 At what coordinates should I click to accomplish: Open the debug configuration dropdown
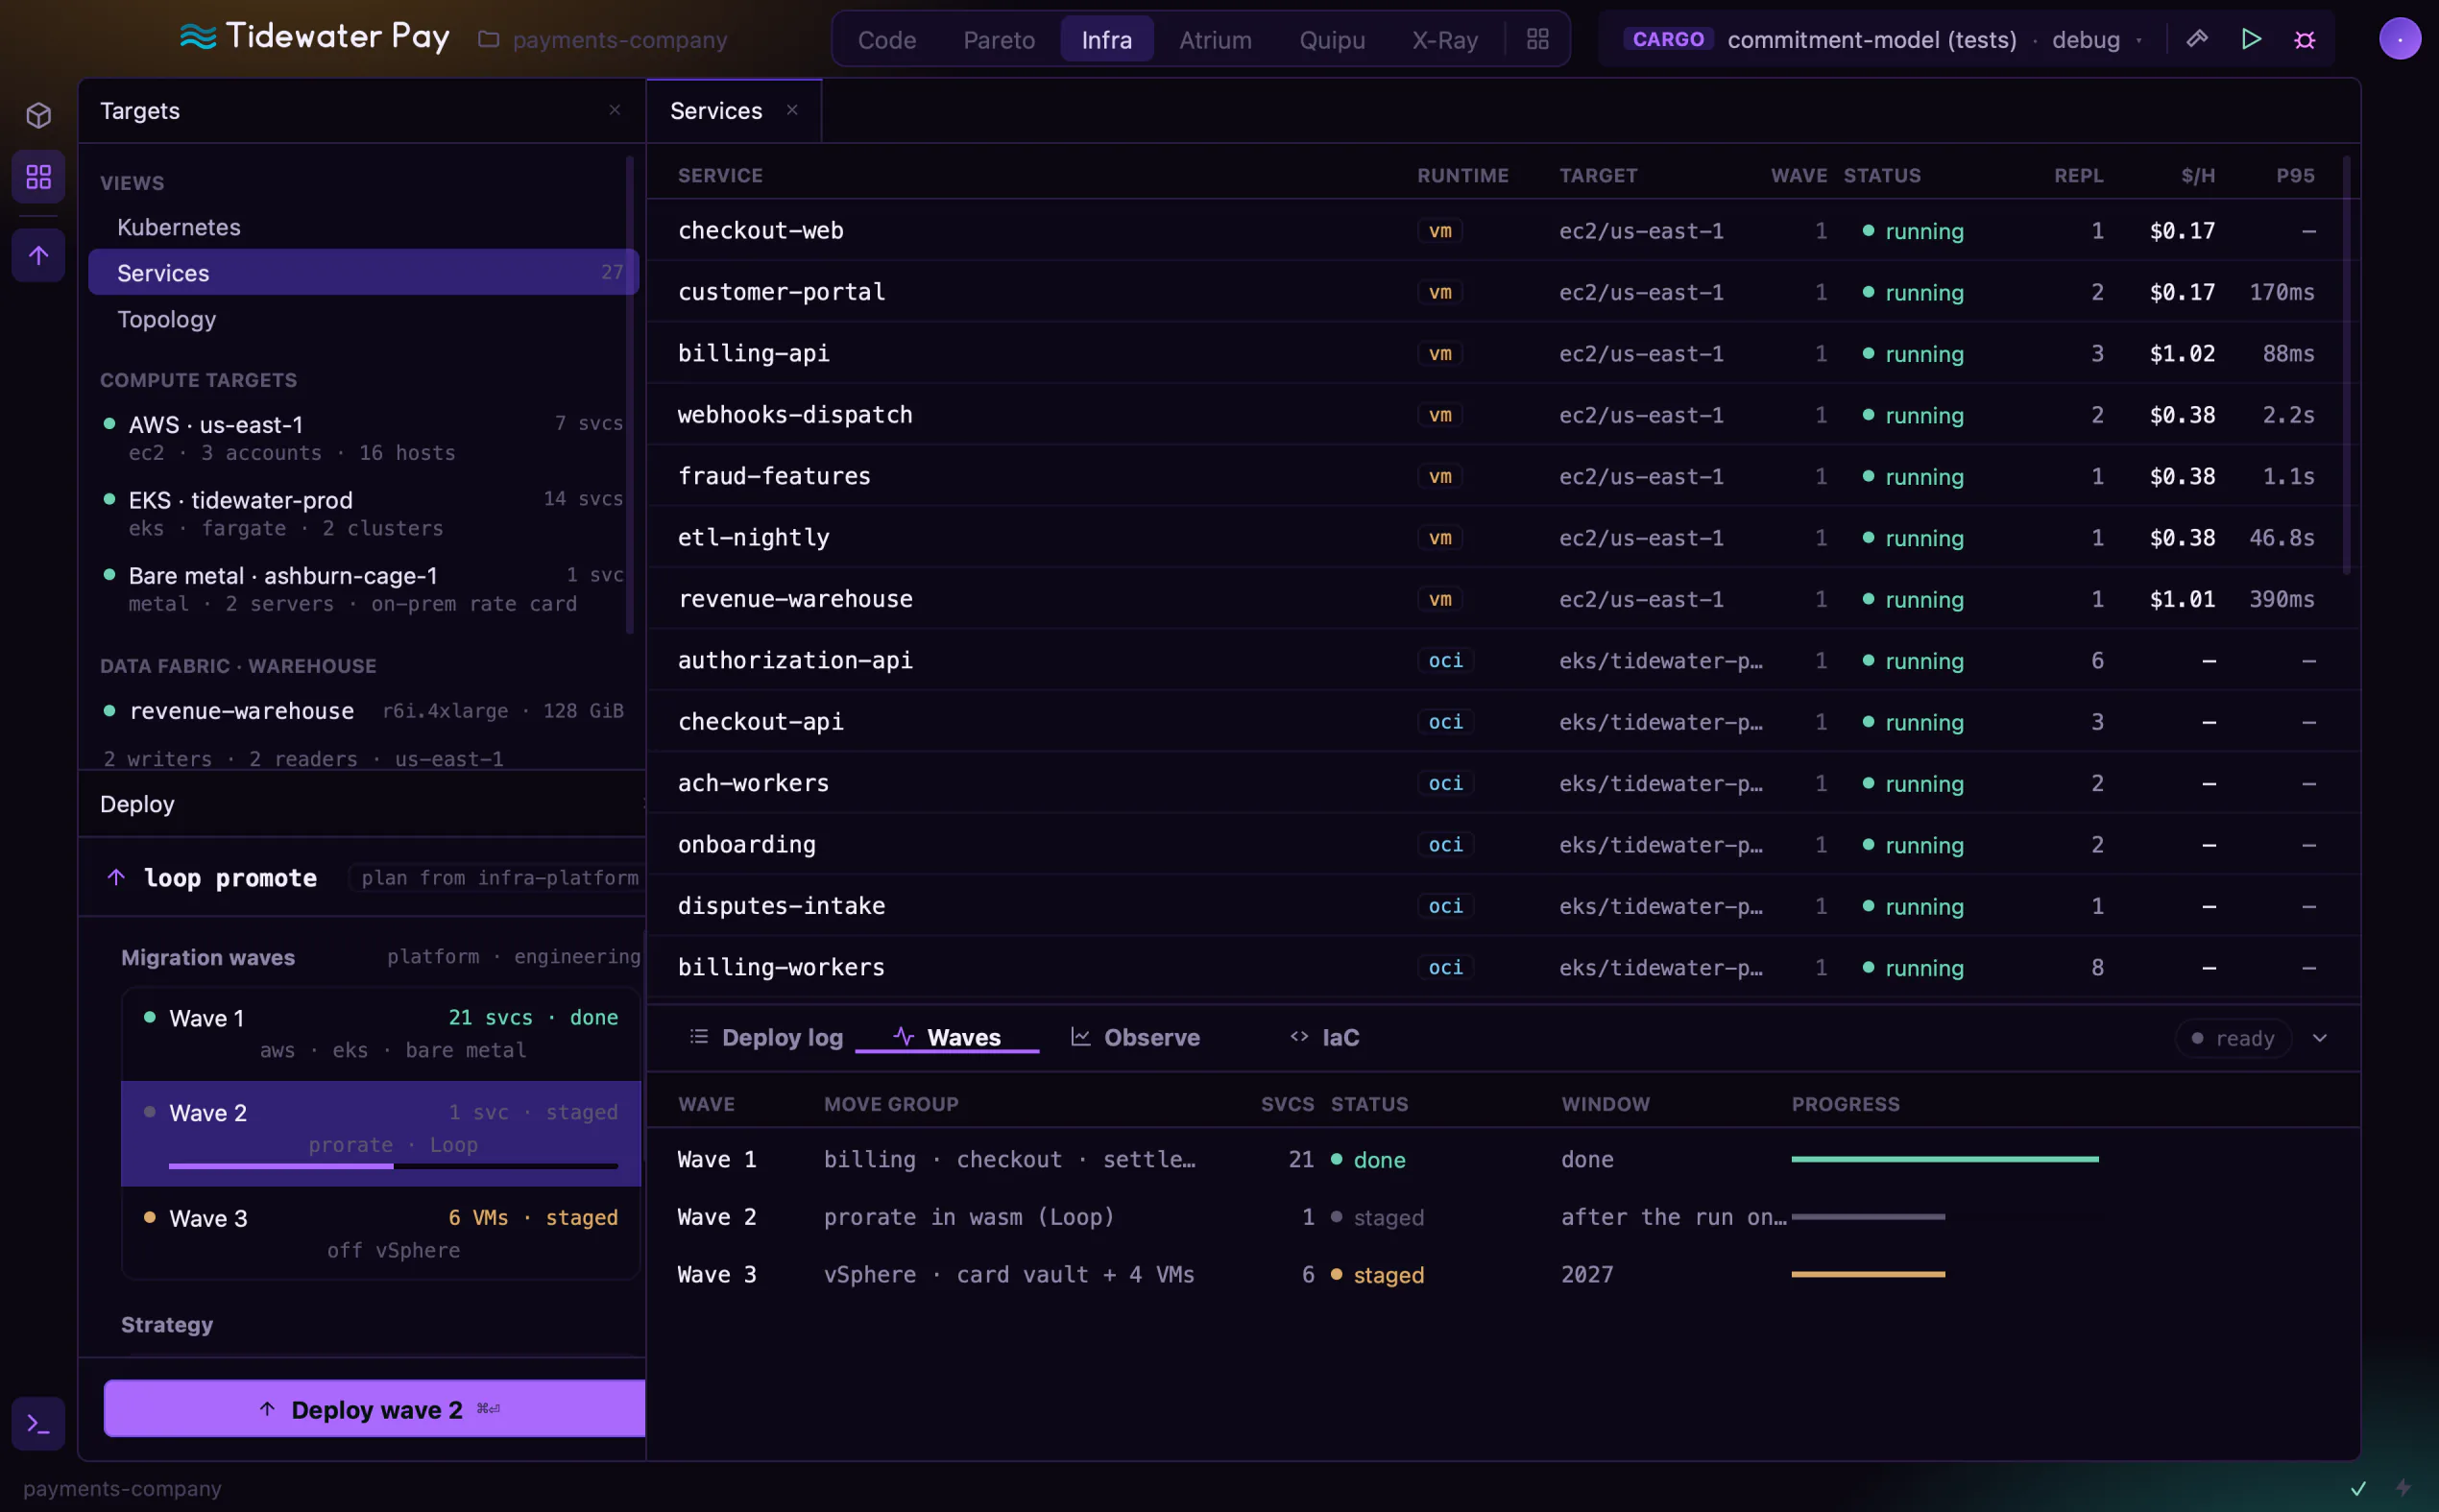point(2095,39)
